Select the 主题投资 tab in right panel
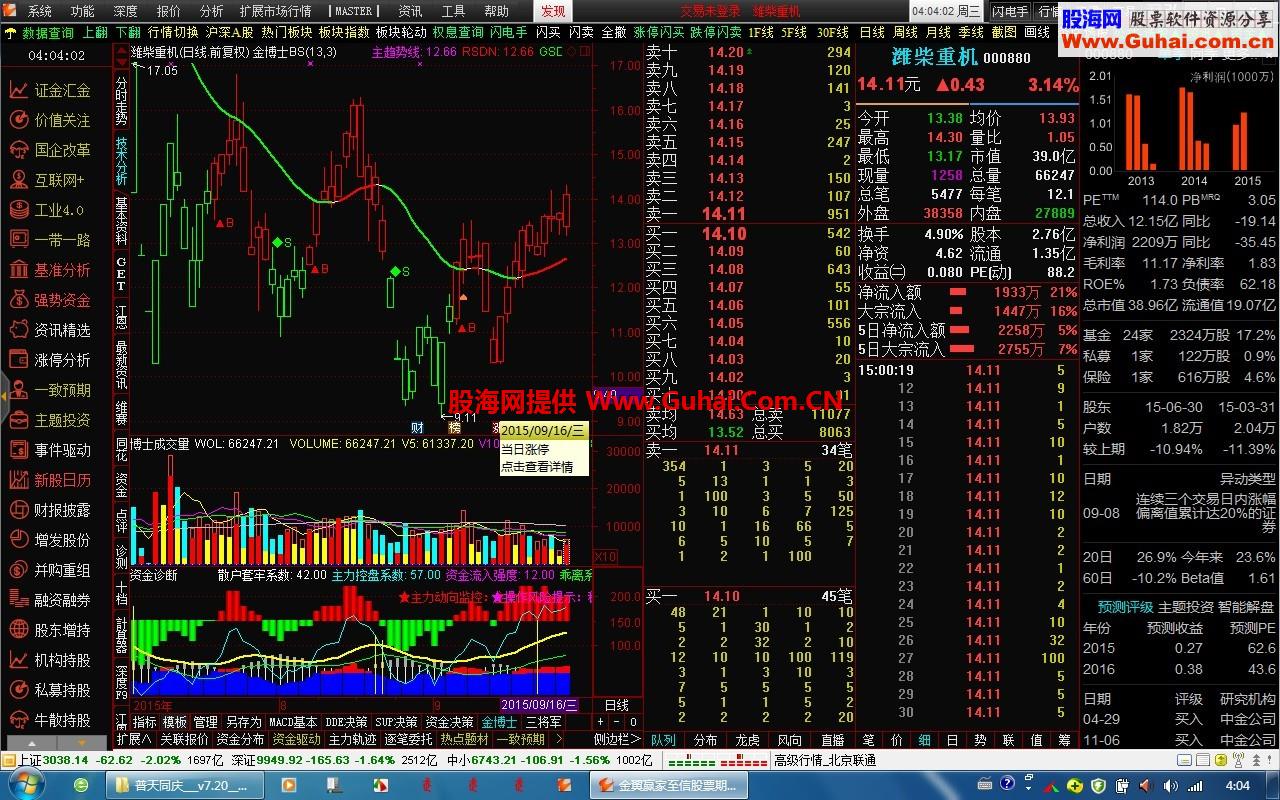 tap(1186, 607)
